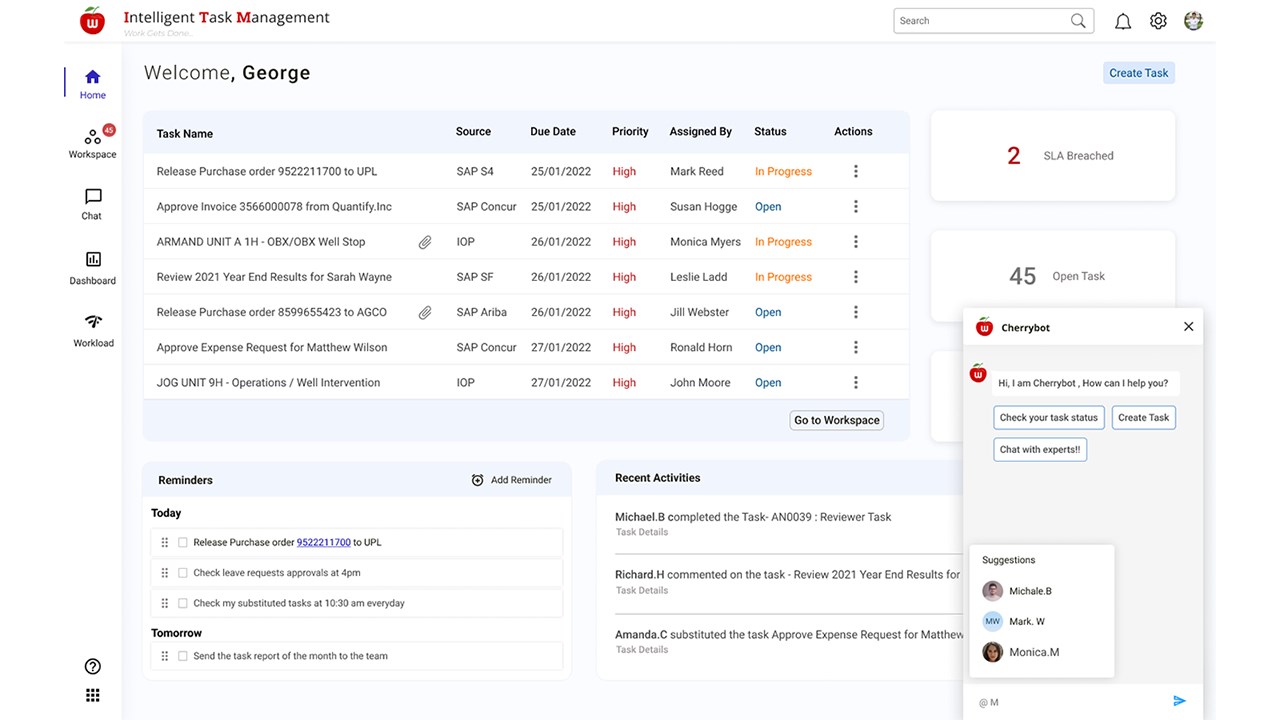The image size is (1280, 720).
Task: Click the search magnifier icon
Action: pyautogui.click(x=1078, y=21)
